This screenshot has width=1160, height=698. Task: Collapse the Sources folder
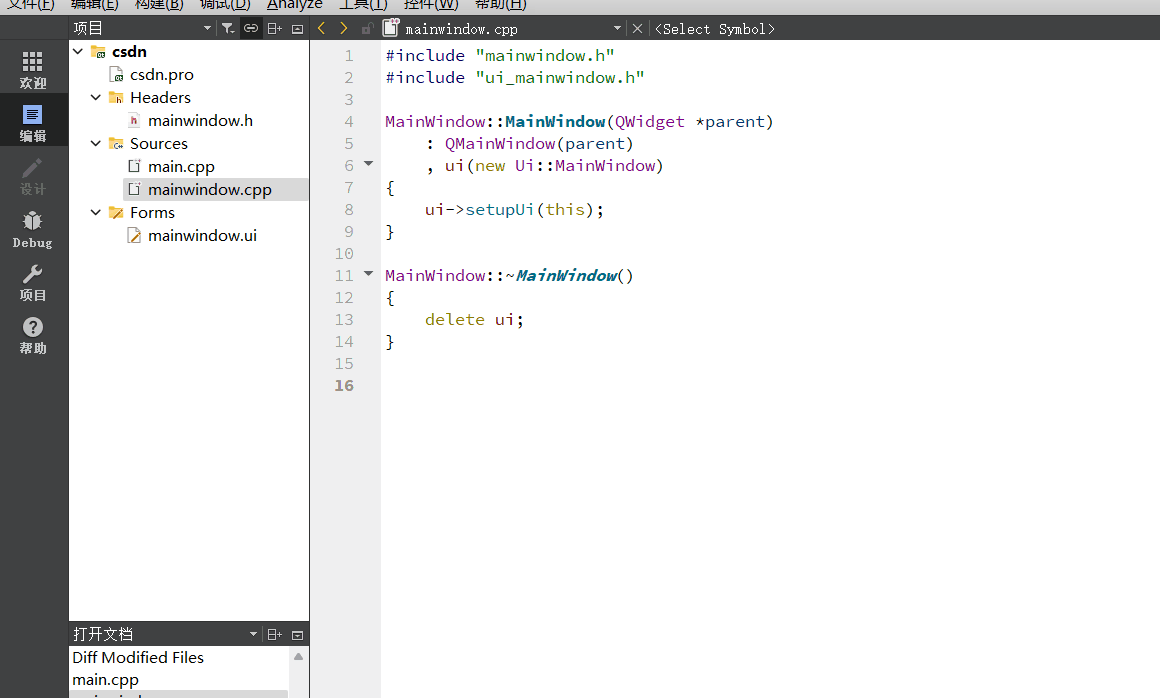click(95, 143)
